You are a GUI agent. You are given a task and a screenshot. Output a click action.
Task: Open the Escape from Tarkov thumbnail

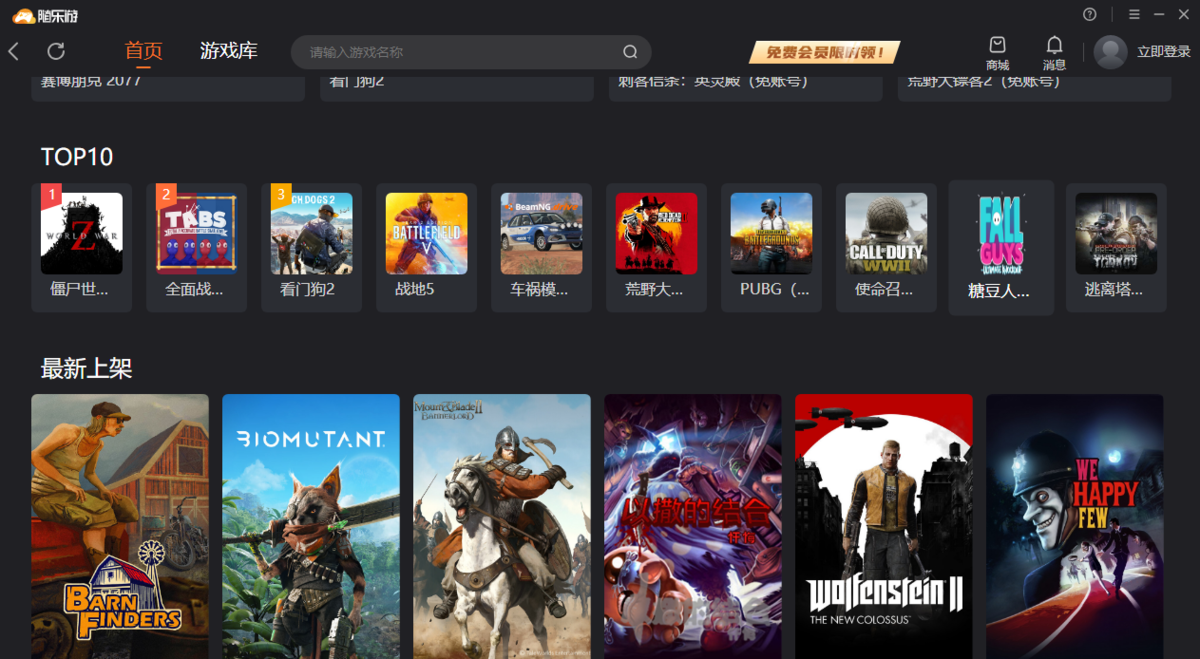1116,234
